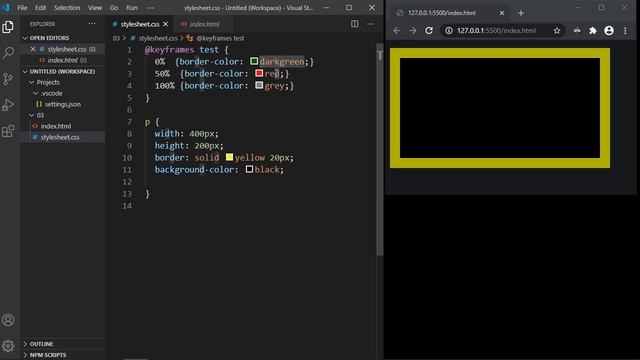
Task: Open the Selection menu
Action: point(67,8)
